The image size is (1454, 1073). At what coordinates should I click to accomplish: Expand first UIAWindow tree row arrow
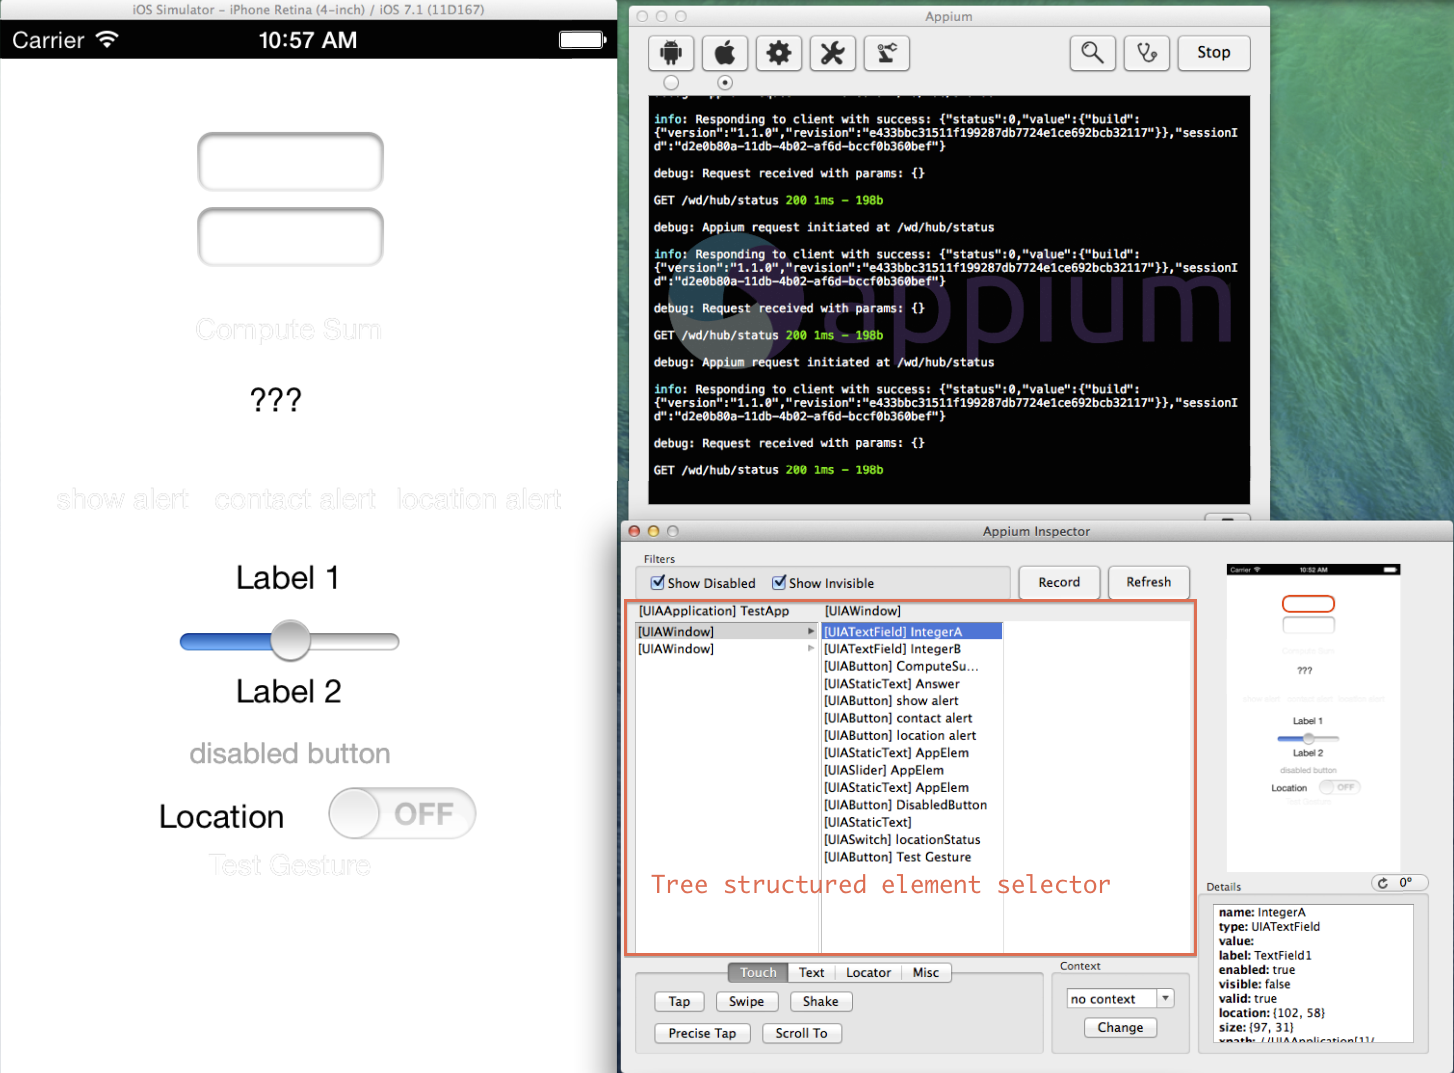(811, 631)
